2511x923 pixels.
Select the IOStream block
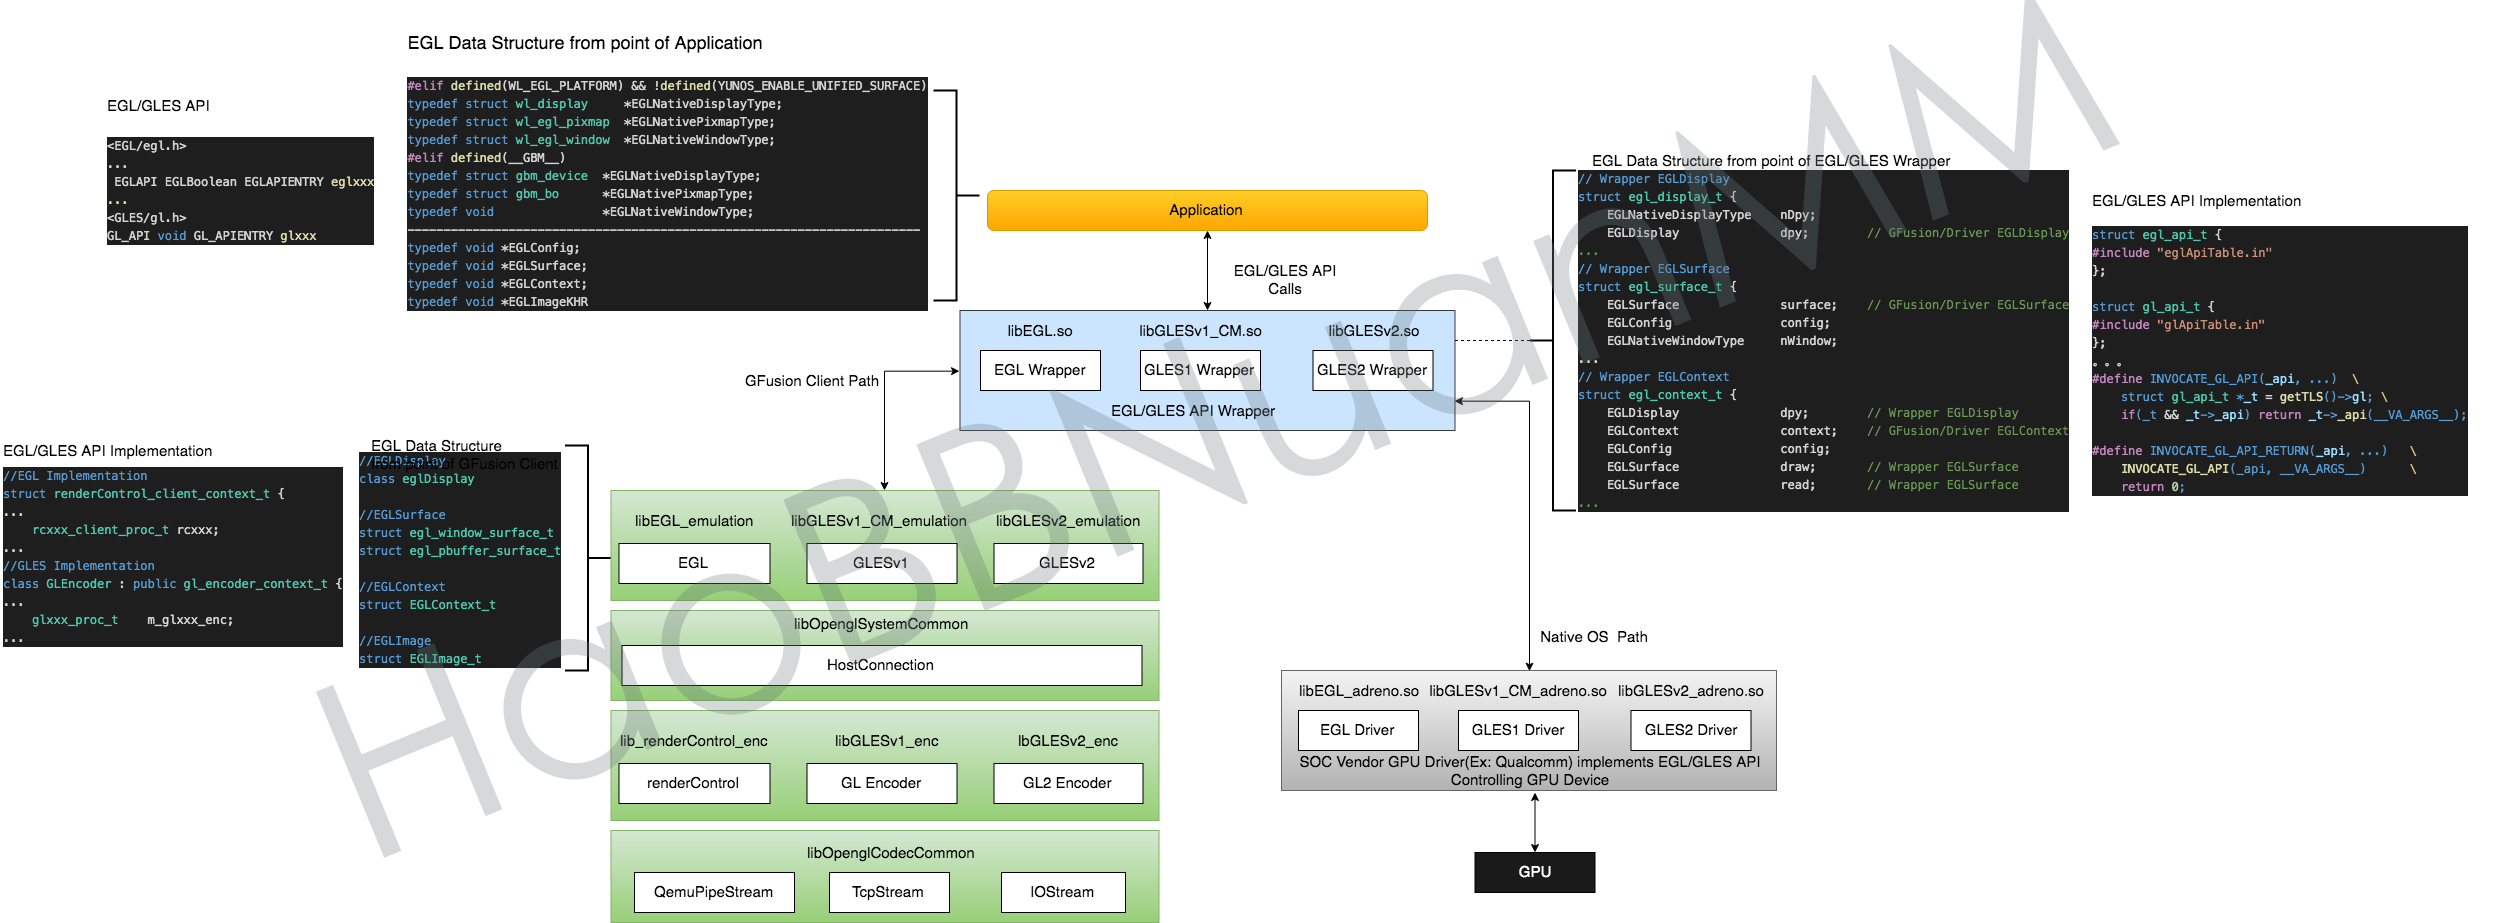pyautogui.click(x=1064, y=892)
